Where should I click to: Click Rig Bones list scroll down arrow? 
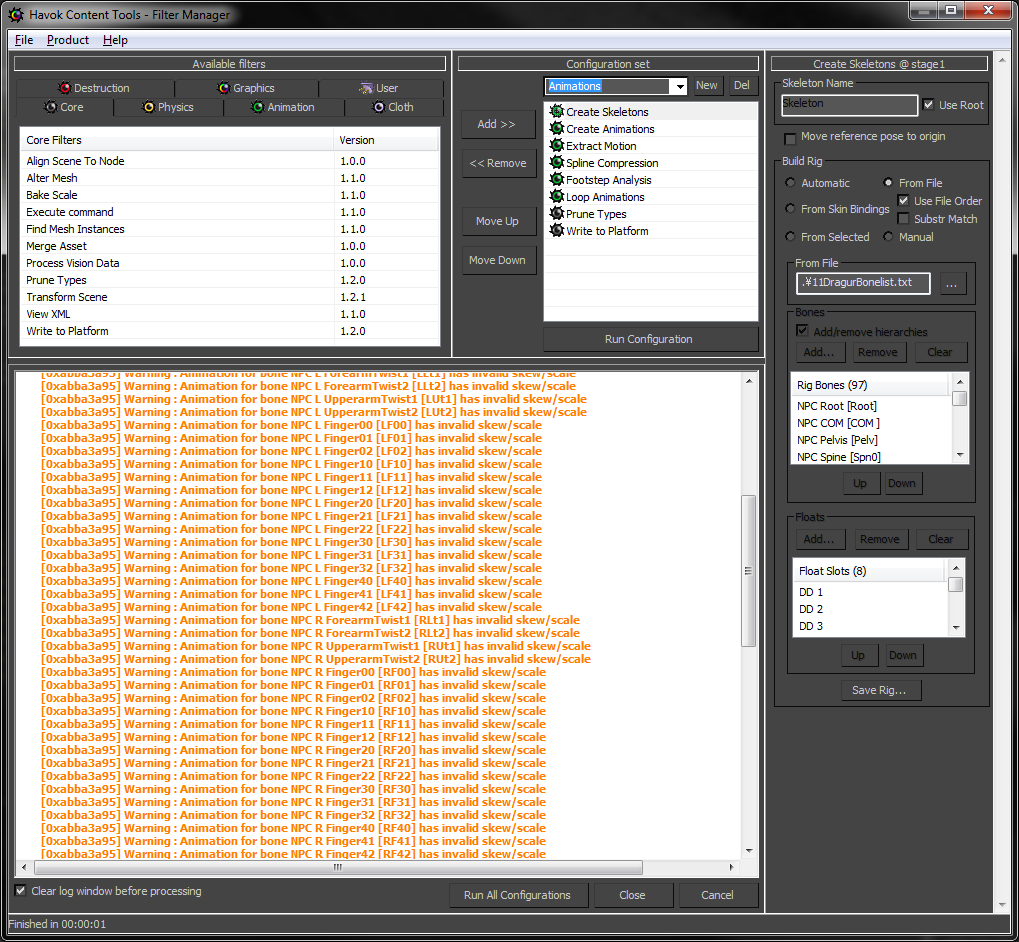click(x=961, y=455)
